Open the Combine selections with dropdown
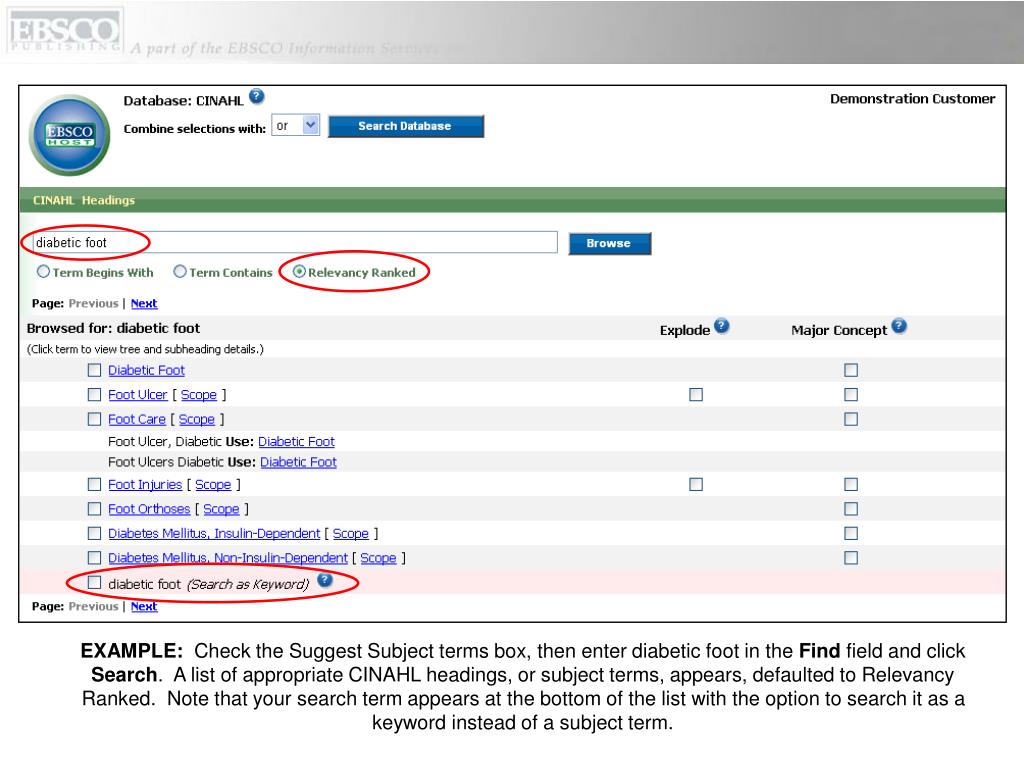1024x768 pixels. [x=296, y=125]
